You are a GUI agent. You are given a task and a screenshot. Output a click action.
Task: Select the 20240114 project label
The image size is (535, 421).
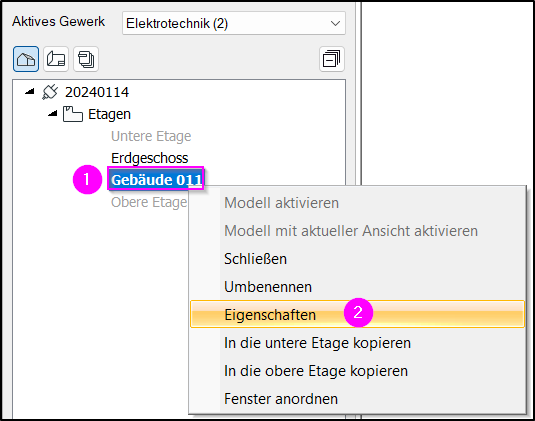pos(97,92)
